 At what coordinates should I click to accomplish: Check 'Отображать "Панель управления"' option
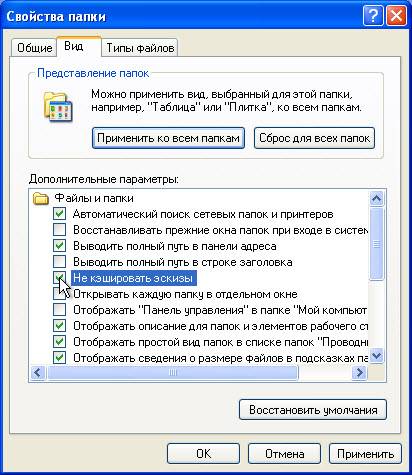(x=59, y=310)
